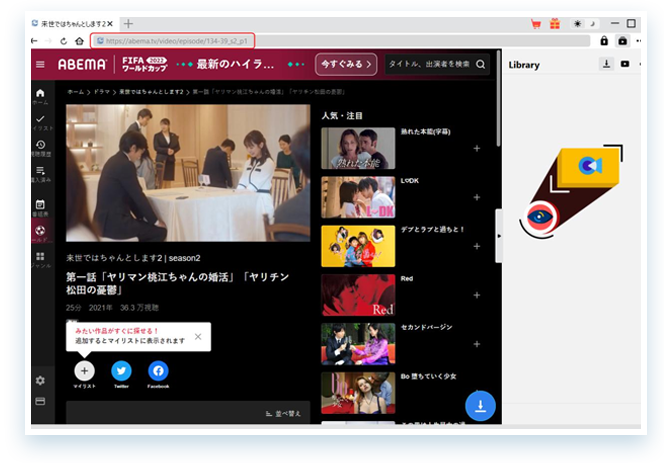
Task: Collapse the Library panel arrow handle
Action: (499, 236)
